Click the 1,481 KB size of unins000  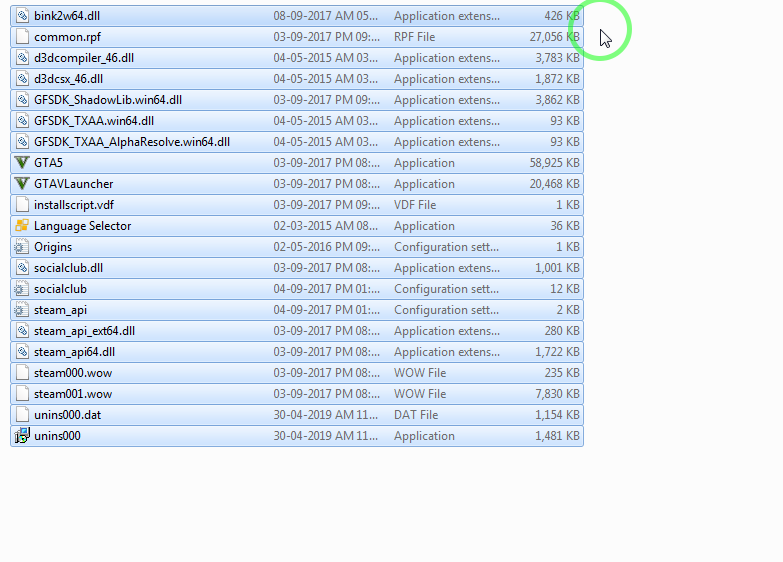tap(557, 436)
